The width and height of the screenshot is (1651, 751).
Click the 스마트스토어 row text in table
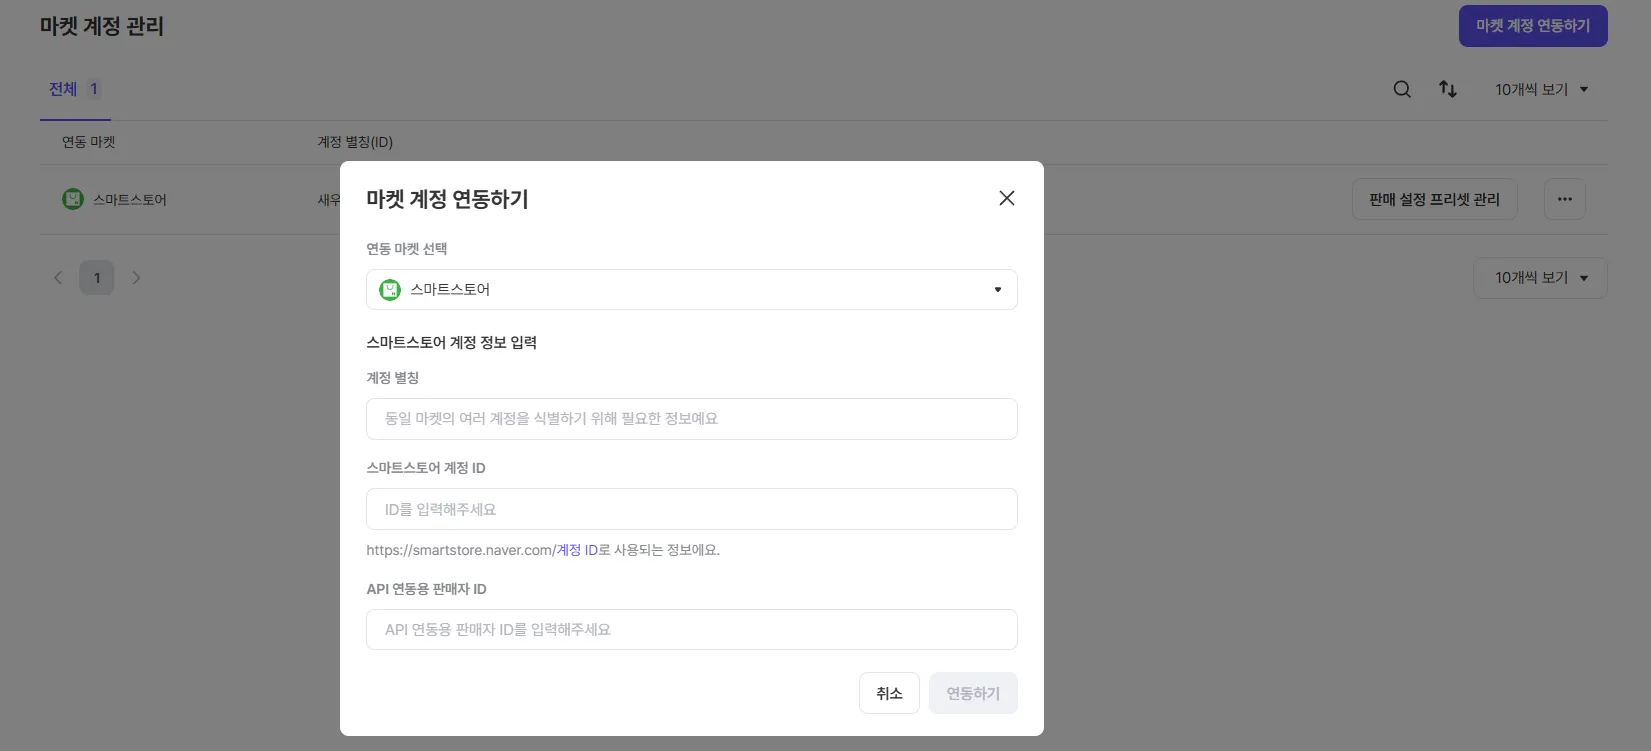(130, 199)
